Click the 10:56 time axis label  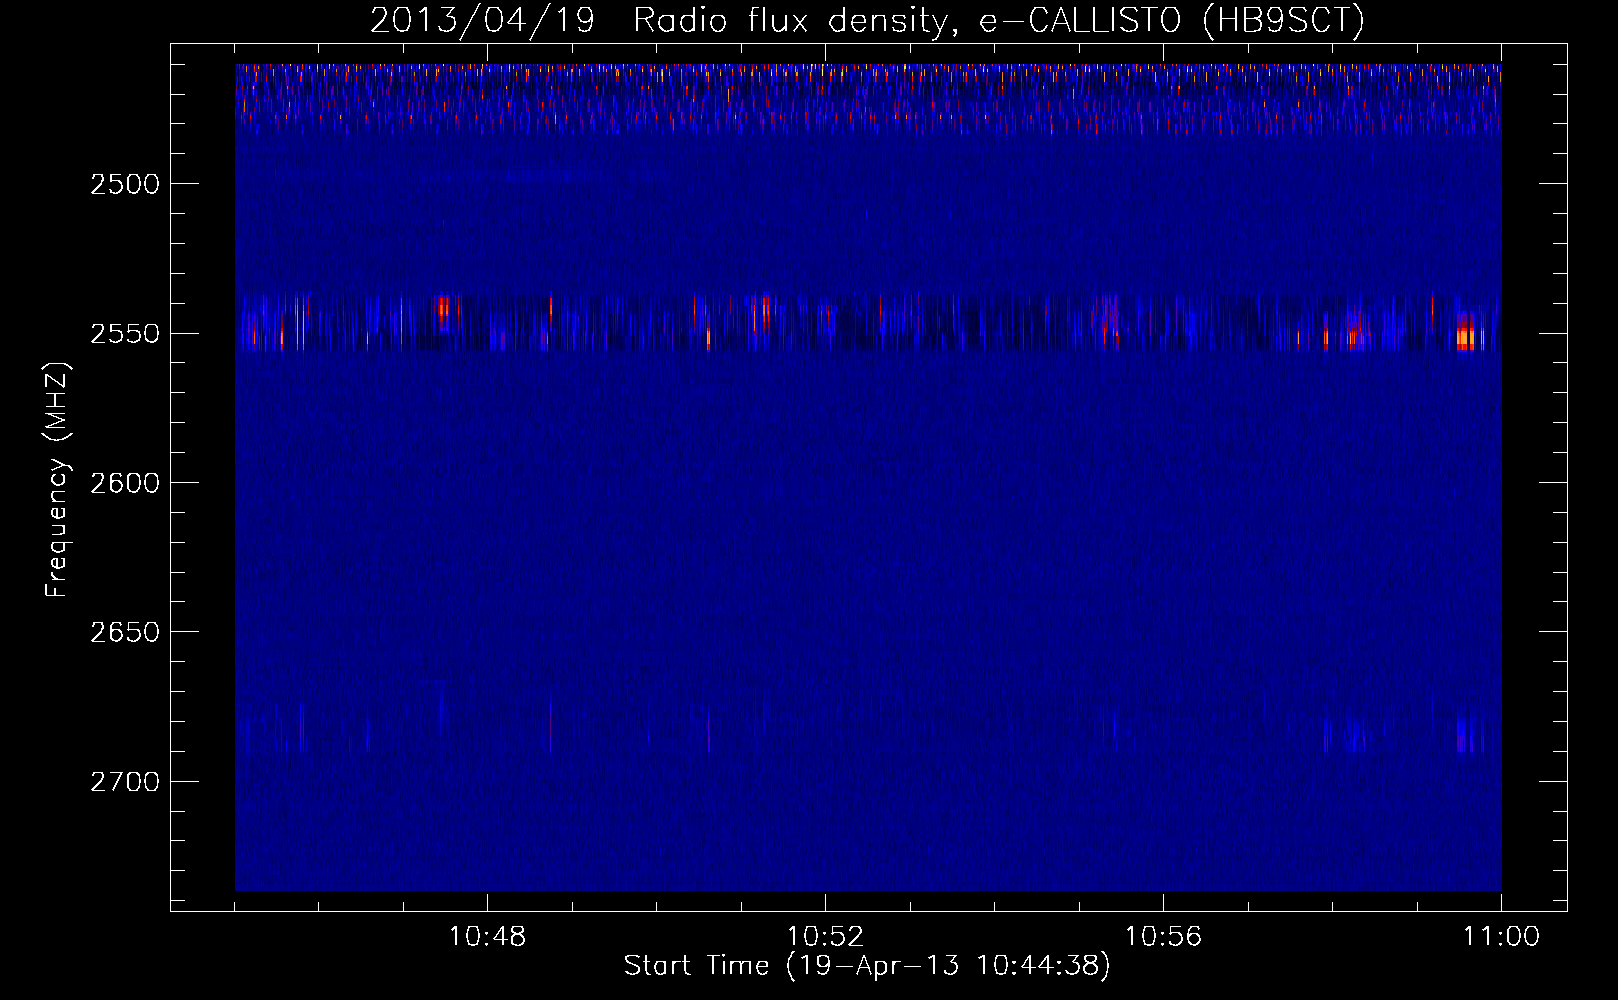(1163, 937)
